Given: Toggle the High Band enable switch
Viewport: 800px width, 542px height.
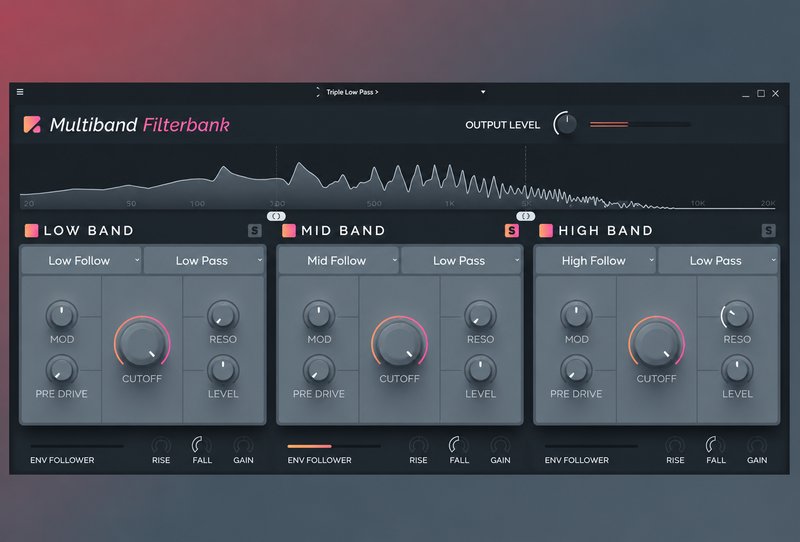Looking at the screenshot, I should click(546, 231).
